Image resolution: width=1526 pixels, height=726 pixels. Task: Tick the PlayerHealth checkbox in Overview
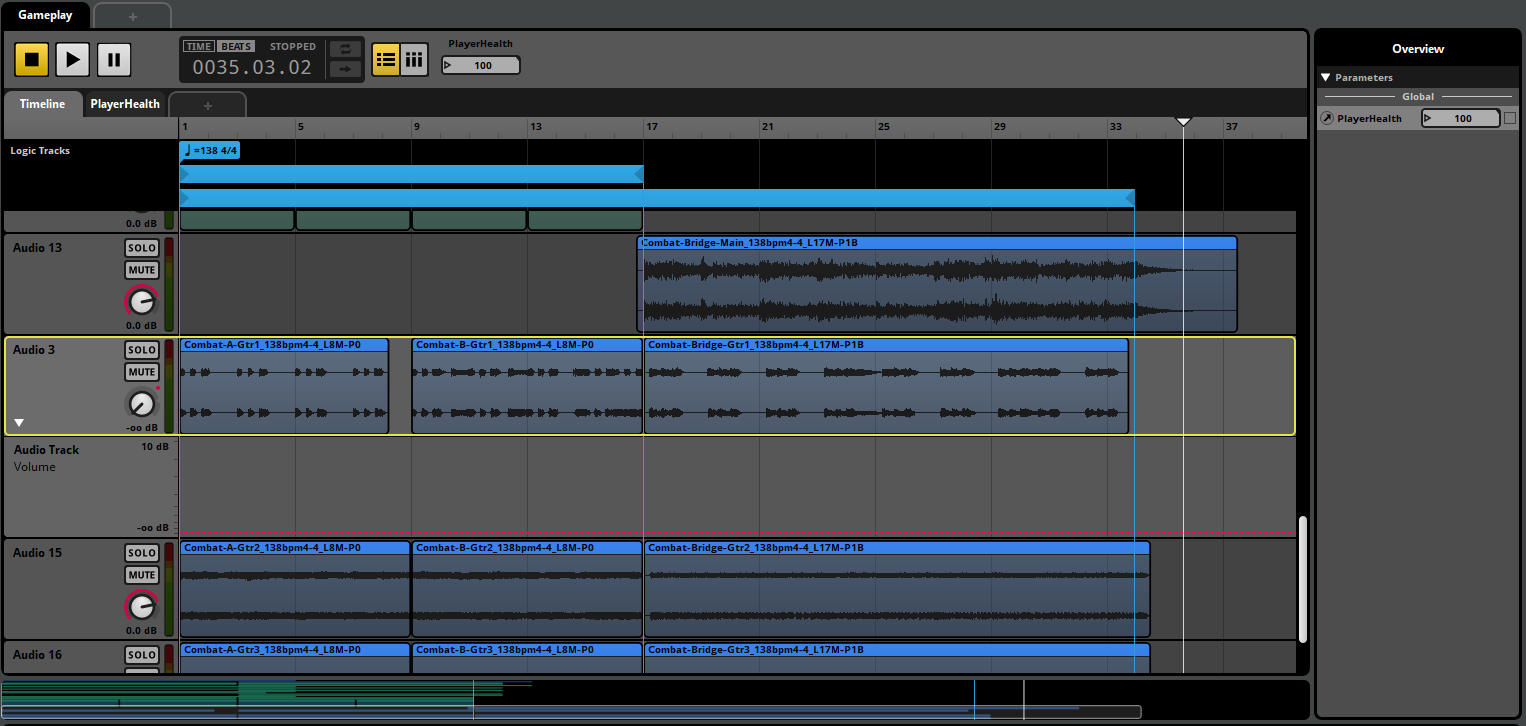click(x=1510, y=118)
